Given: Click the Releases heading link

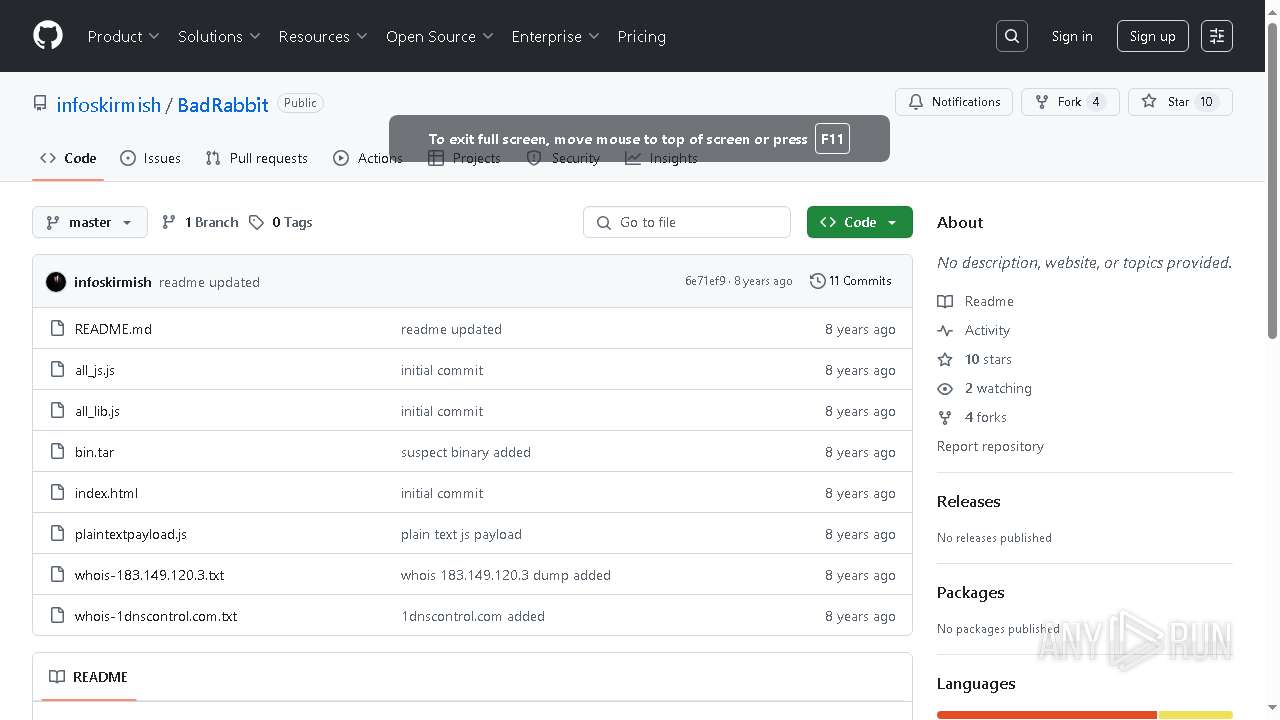Looking at the screenshot, I should click(x=968, y=501).
